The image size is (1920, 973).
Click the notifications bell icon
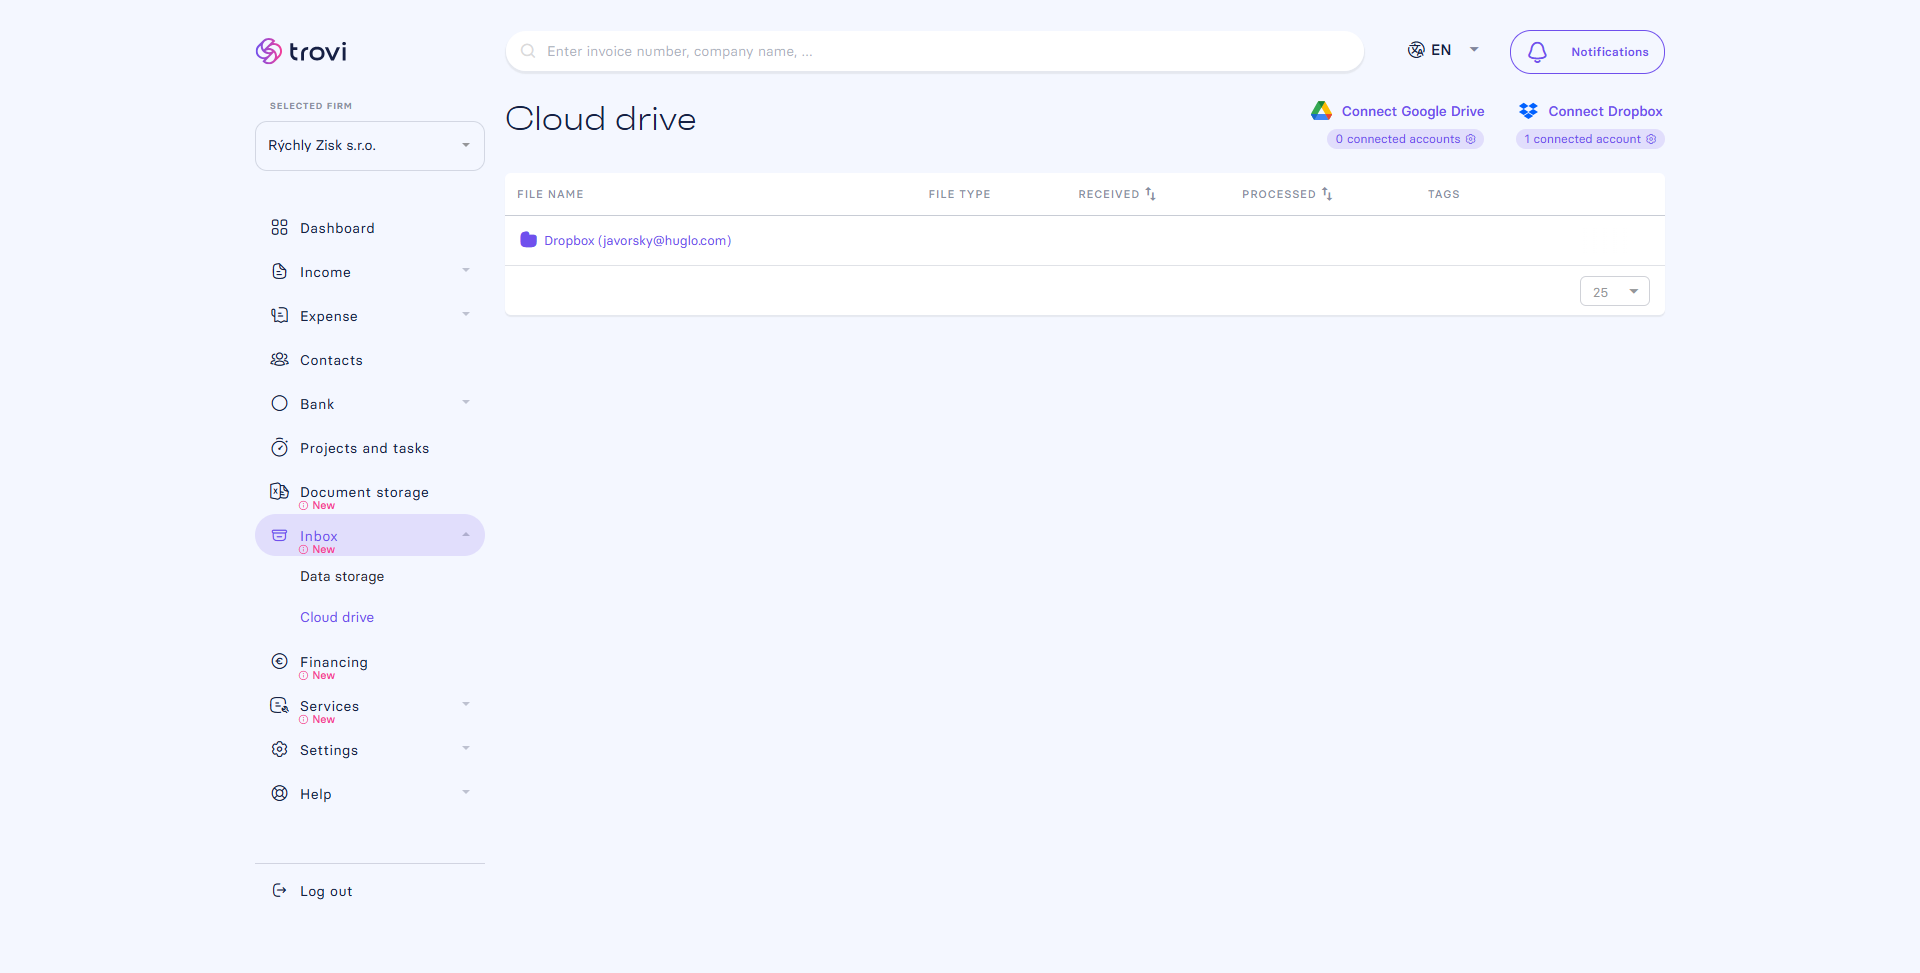click(x=1538, y=52)
